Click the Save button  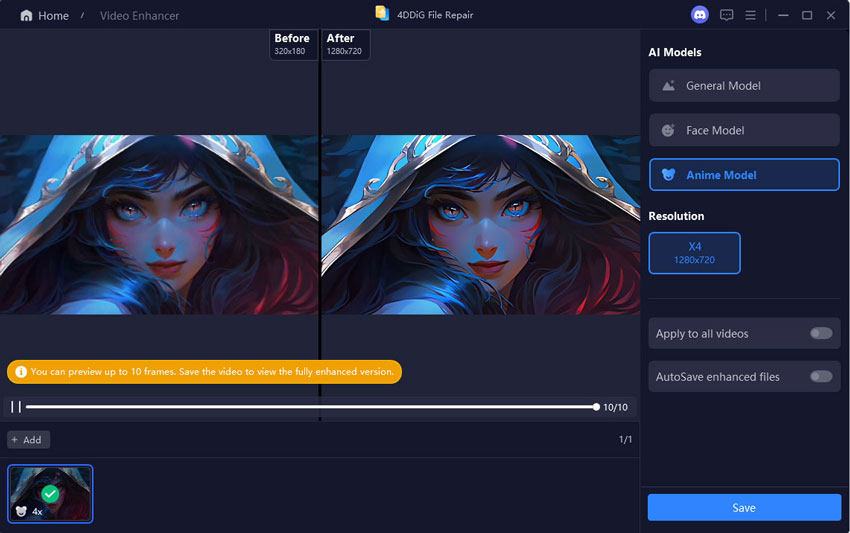744,508
